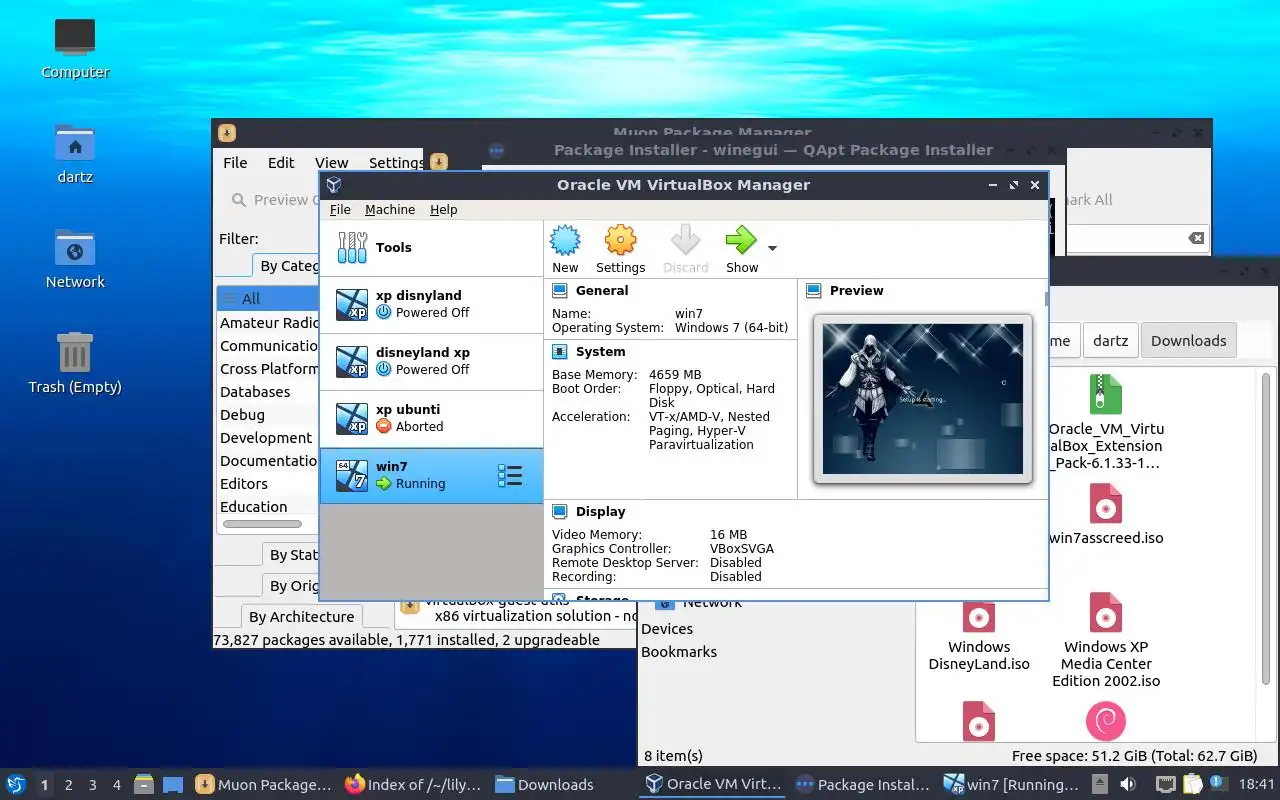
Task: Click file manager vertical scrollbar
Action: [x=1266, y=530]
